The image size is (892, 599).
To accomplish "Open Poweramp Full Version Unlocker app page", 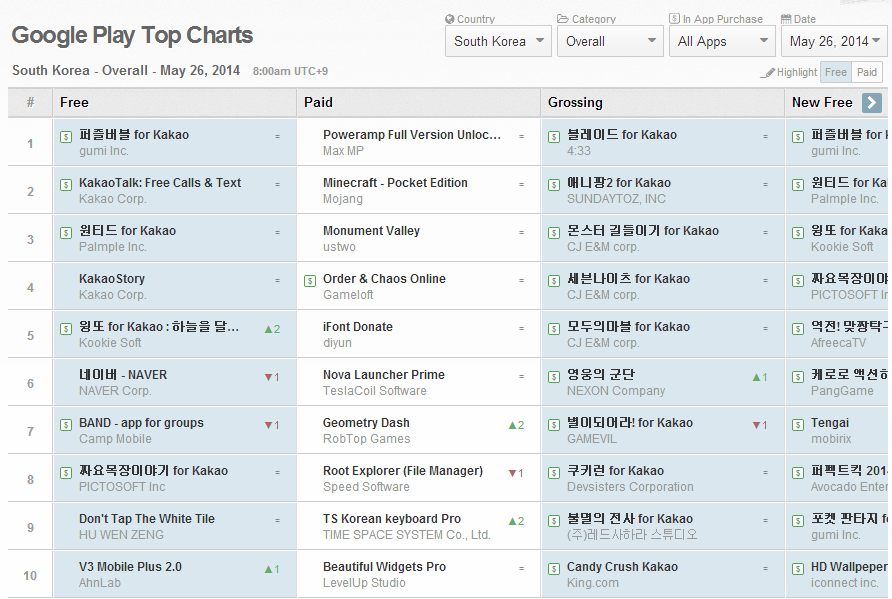I will pyautogui.click(x=412, y=135).
